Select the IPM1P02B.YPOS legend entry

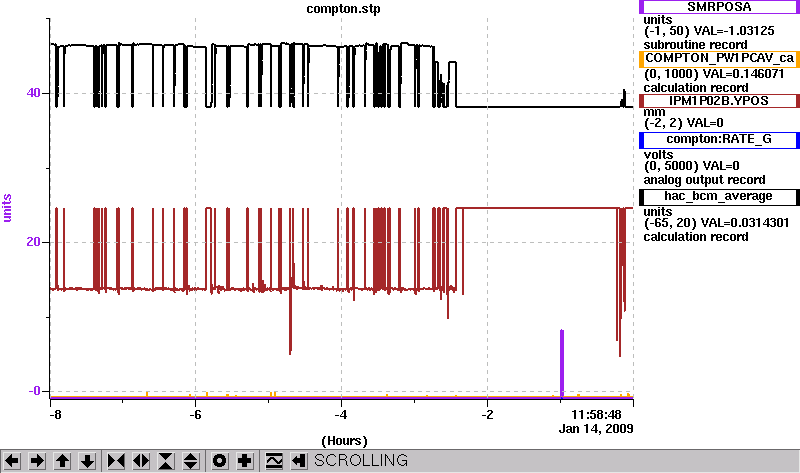[719, 101]
